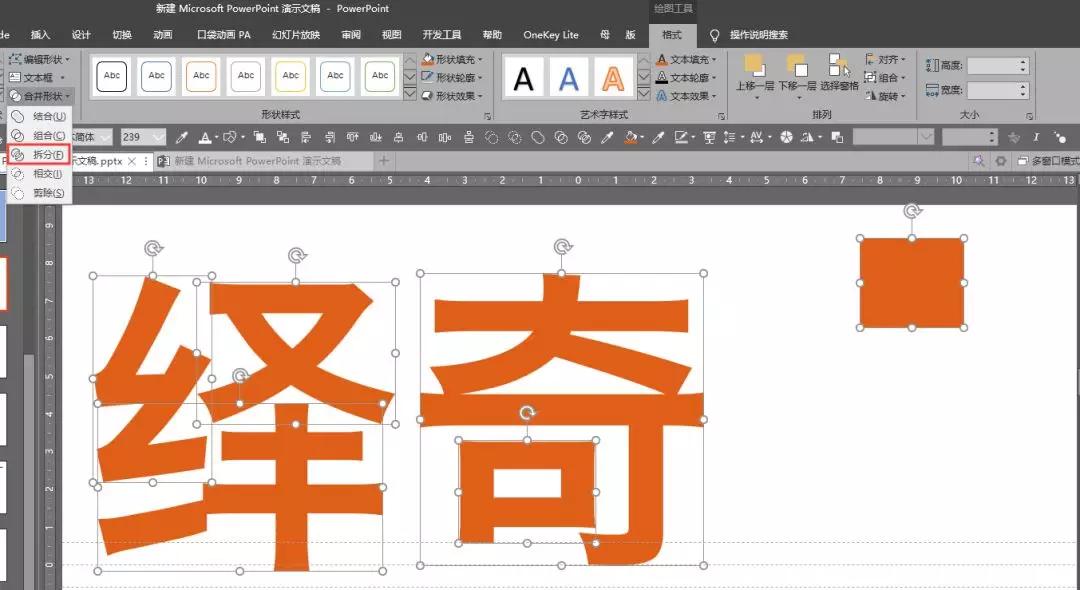Screen dimensions: 1080x590
Task: Open the 选择窗格 selection pane
Action: 839,74
